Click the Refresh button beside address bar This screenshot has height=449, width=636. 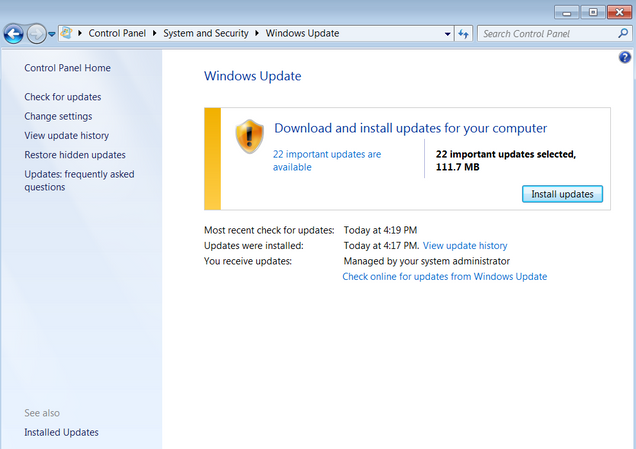click(x=464, y=34)
